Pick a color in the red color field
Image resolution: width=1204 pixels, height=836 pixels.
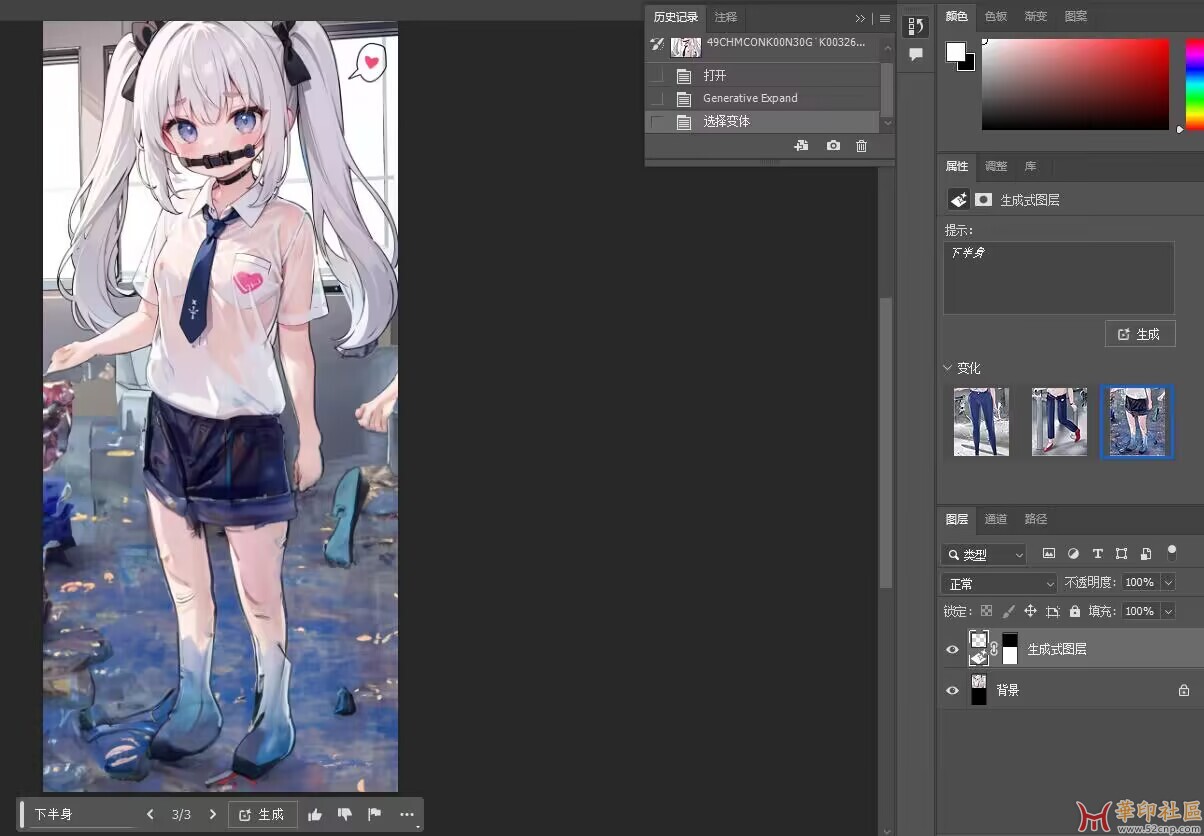[x=1075, y=84]
